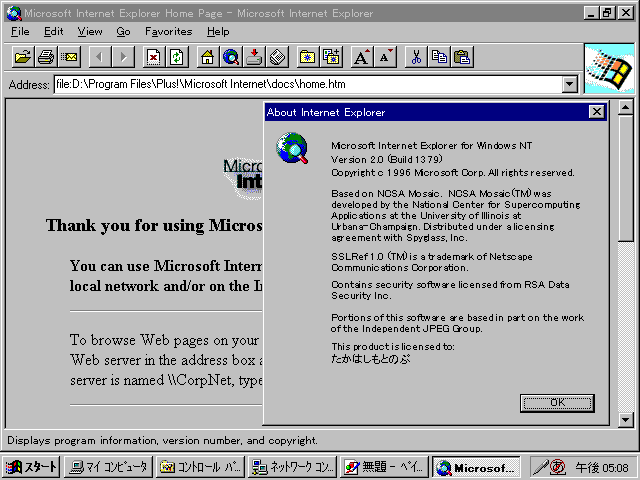Click the tray clock showing 午後 05:08
Screen dimensions: 640x480
click(x=602, y=467)
